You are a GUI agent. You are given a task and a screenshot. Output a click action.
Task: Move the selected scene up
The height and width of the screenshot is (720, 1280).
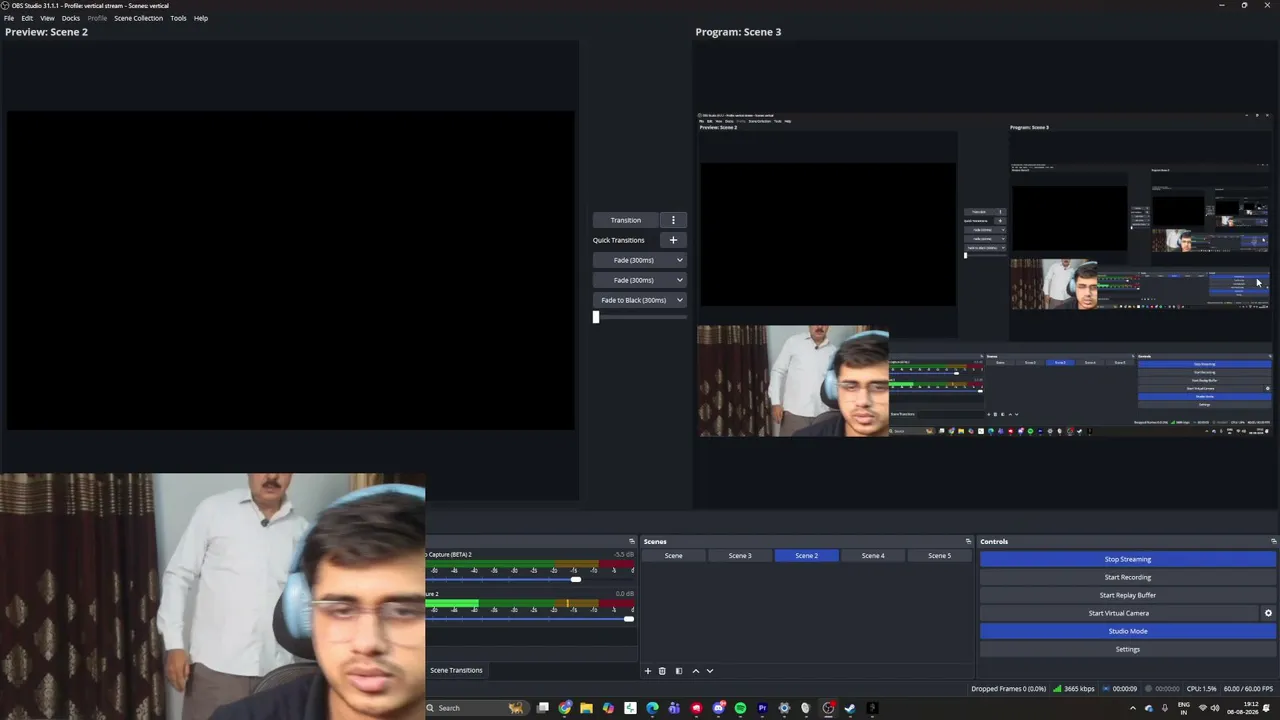pos(696,671)
